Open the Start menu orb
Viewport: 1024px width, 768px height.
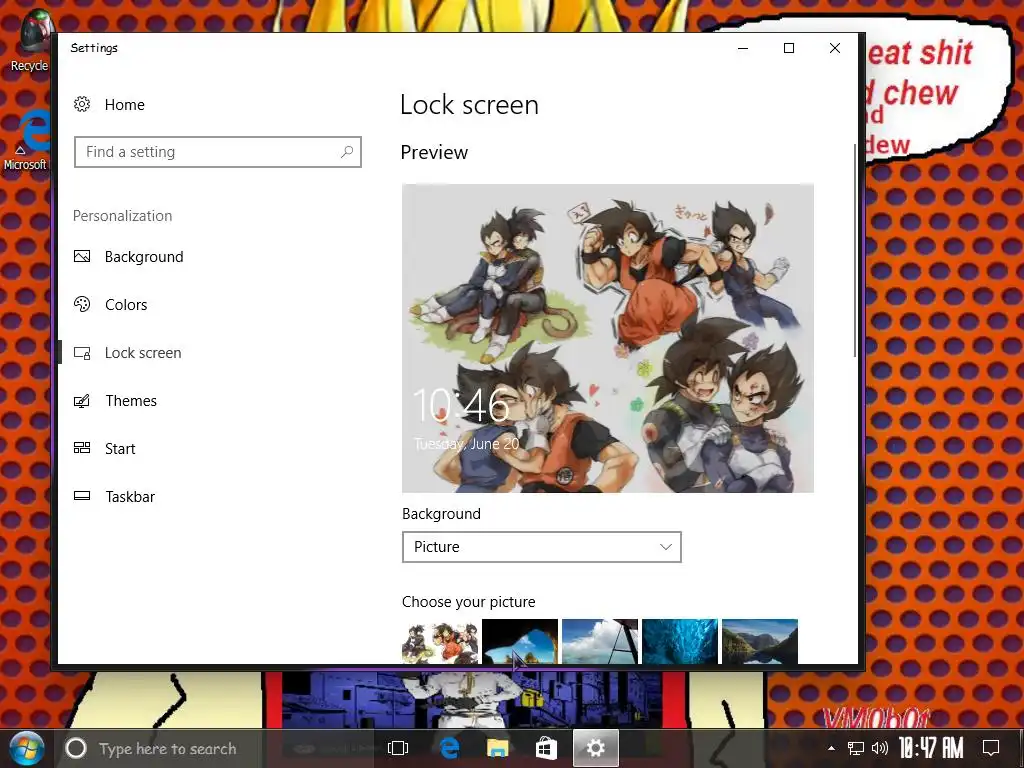(x=26, y=748)
